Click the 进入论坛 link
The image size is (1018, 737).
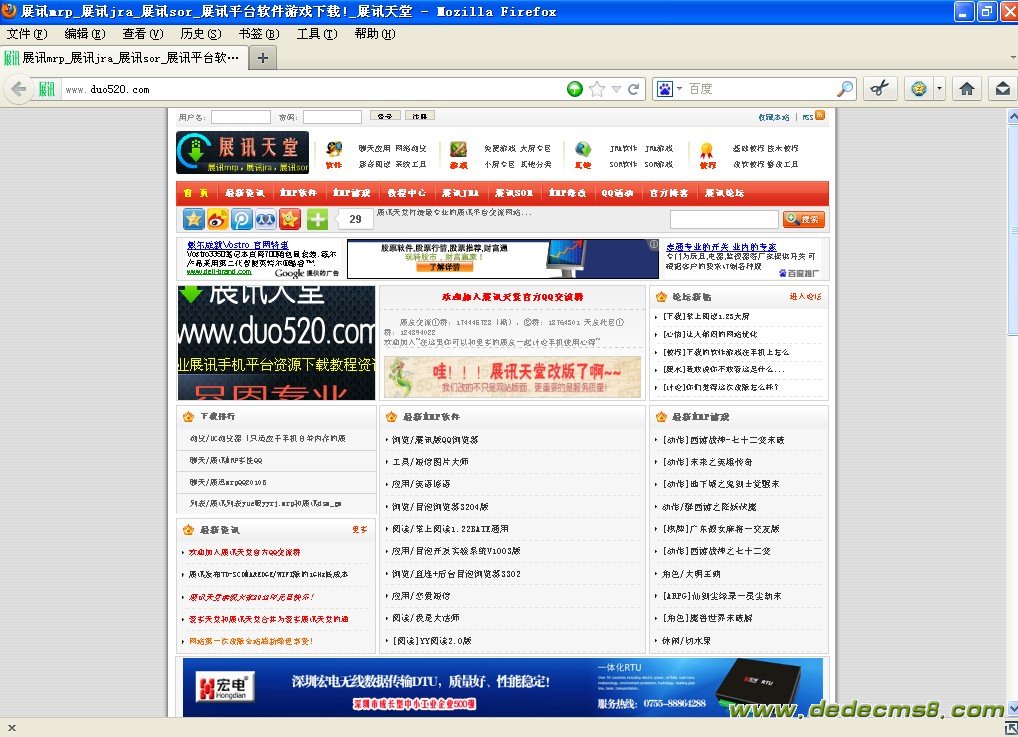pyautogui.click(x=805, y=297)
